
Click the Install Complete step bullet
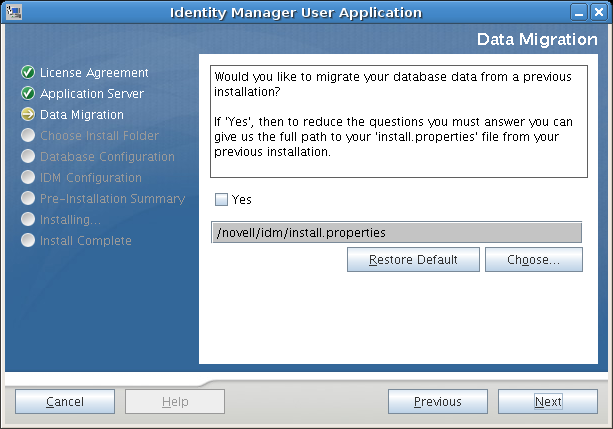[x=28, y=241]
